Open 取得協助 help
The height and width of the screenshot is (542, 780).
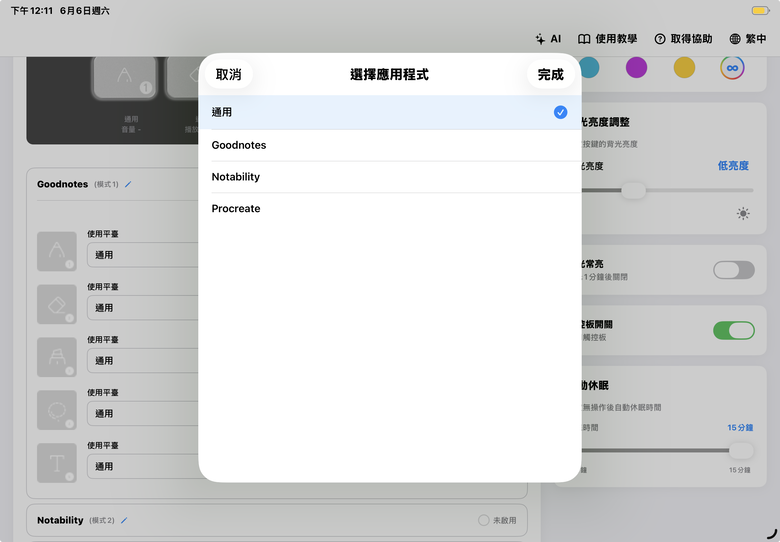[x=683, y=39]
